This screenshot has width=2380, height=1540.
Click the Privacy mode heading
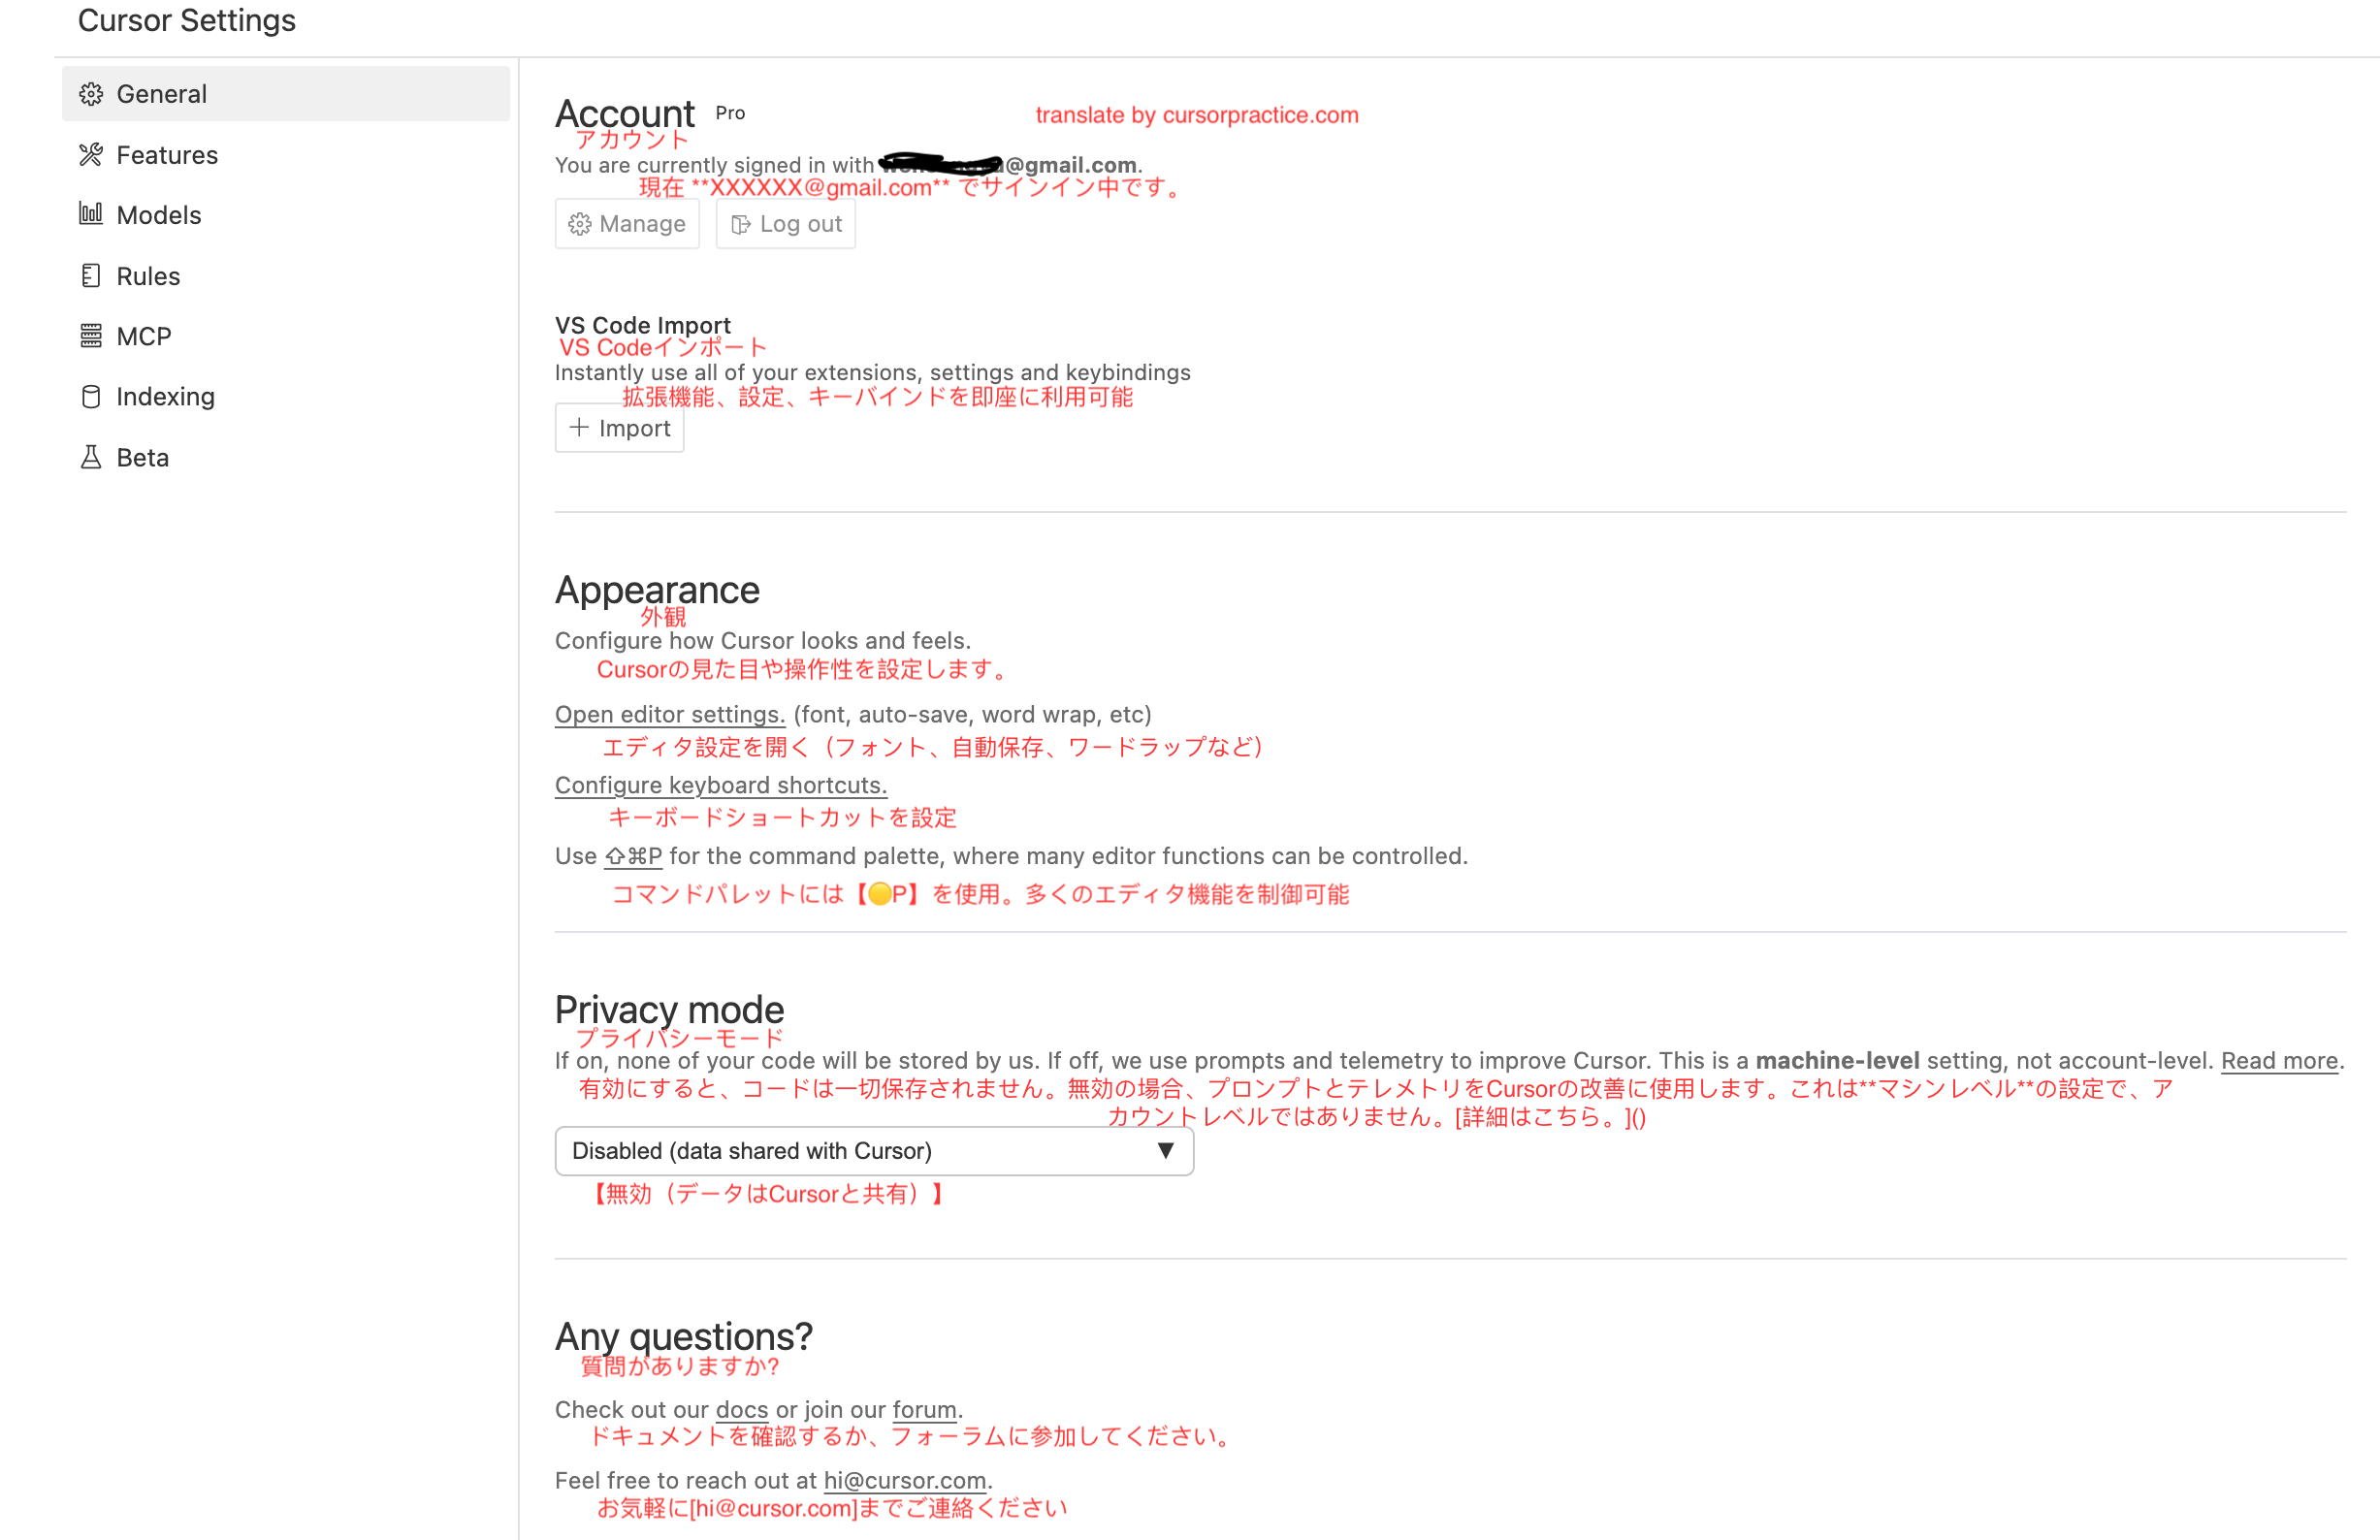pyautogui.click(x=669, y=1010)
